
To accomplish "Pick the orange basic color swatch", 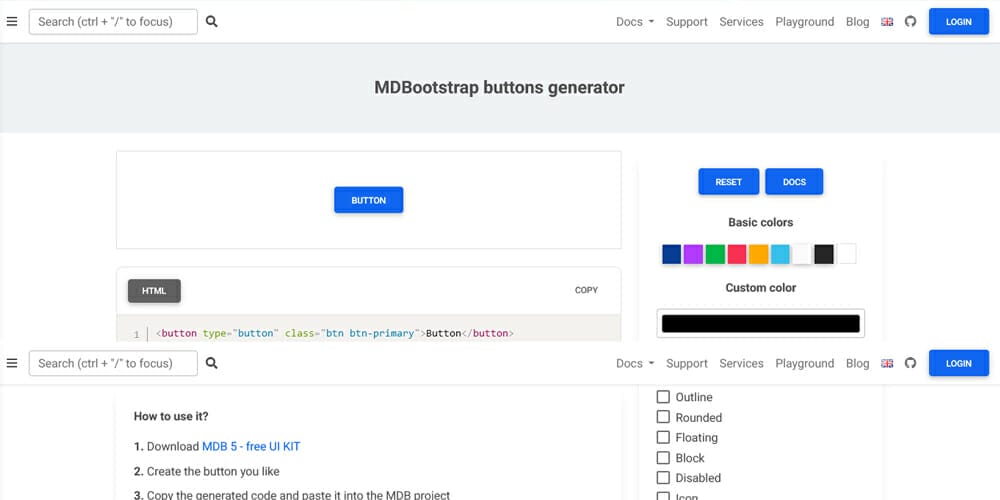I will point(758,254).
